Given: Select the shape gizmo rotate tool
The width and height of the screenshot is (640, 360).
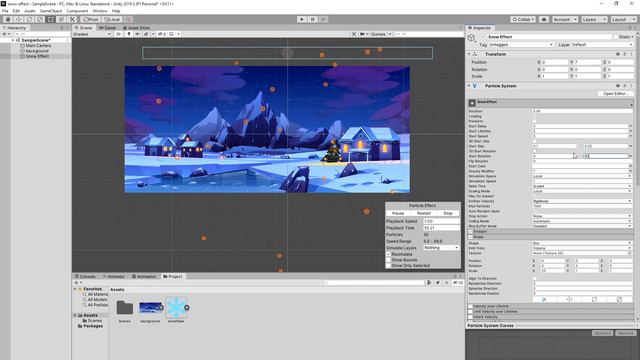Looking at the screenshot, I should (x=594, y=300).
